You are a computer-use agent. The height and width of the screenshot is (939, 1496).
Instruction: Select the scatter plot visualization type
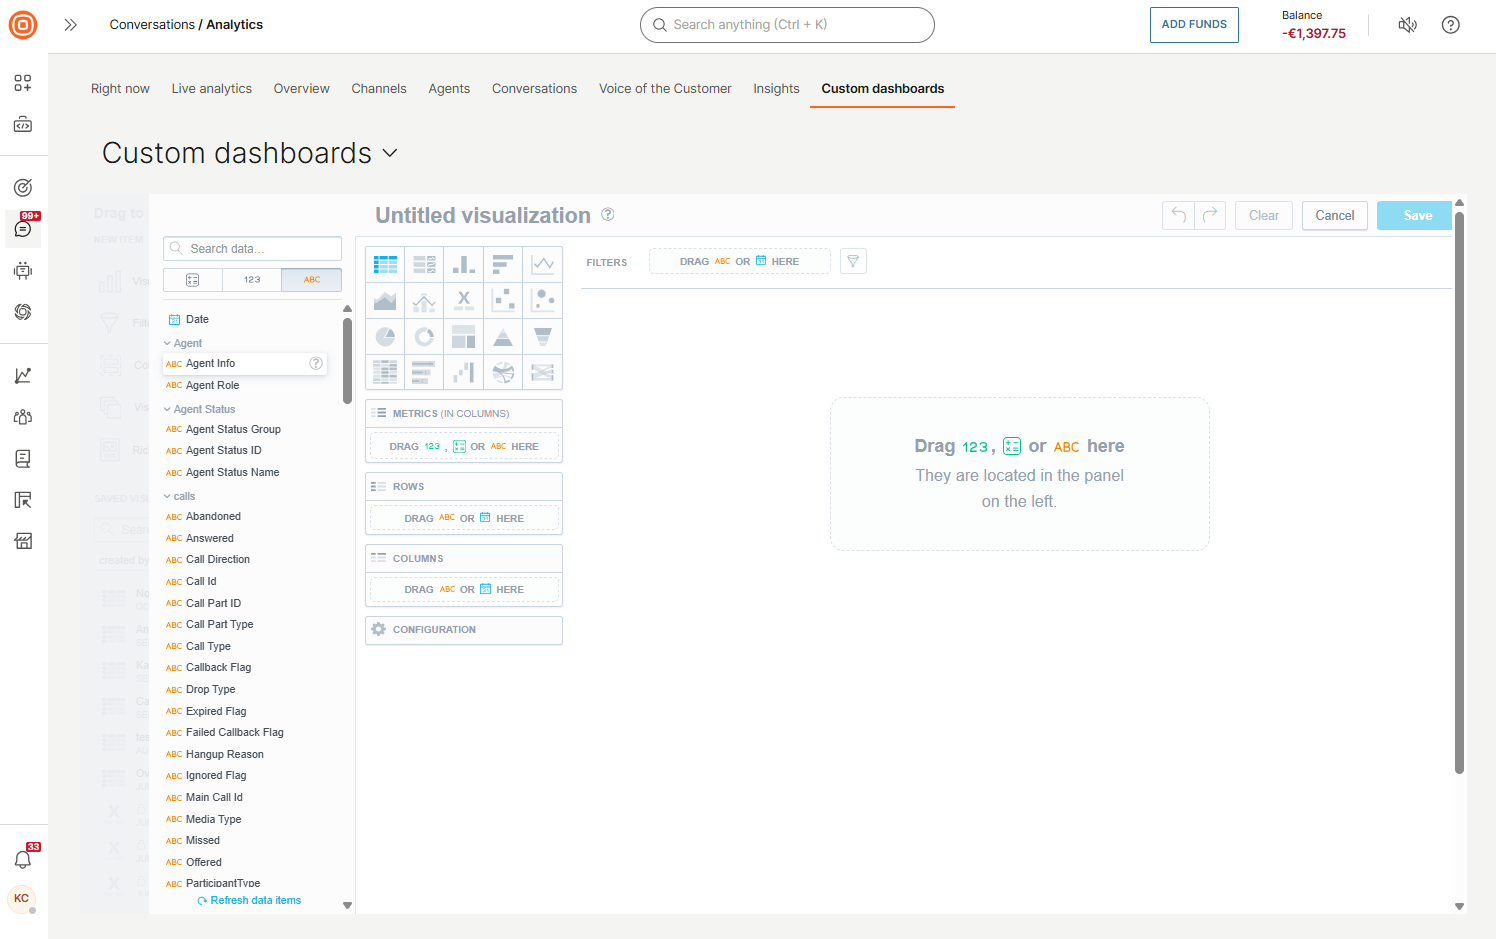(x=503, y=299)
